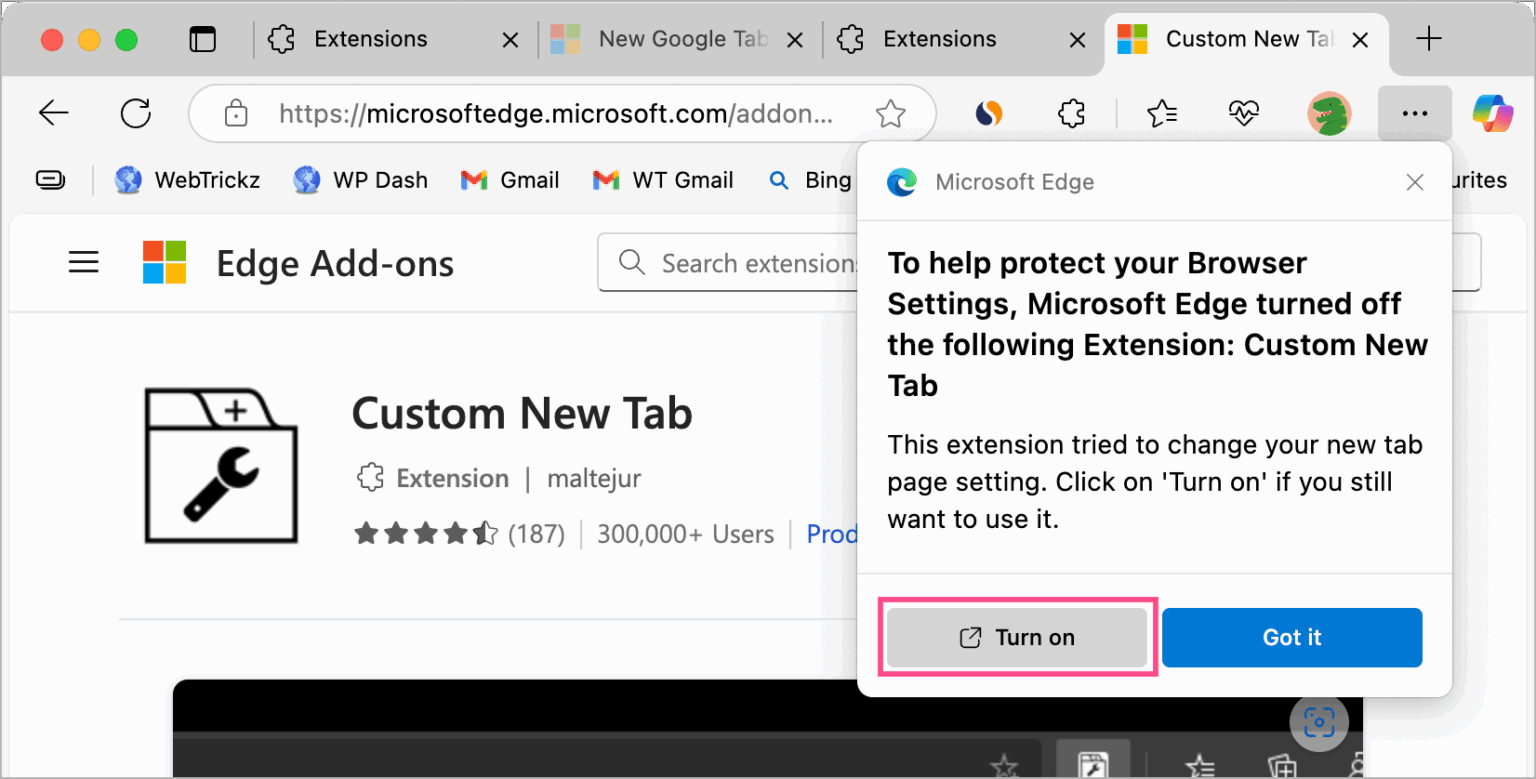Image resolution: width=1536 pixels, height=779 pixels.
Task: Click the favorites star in the address bar
Action: [891, 113]
